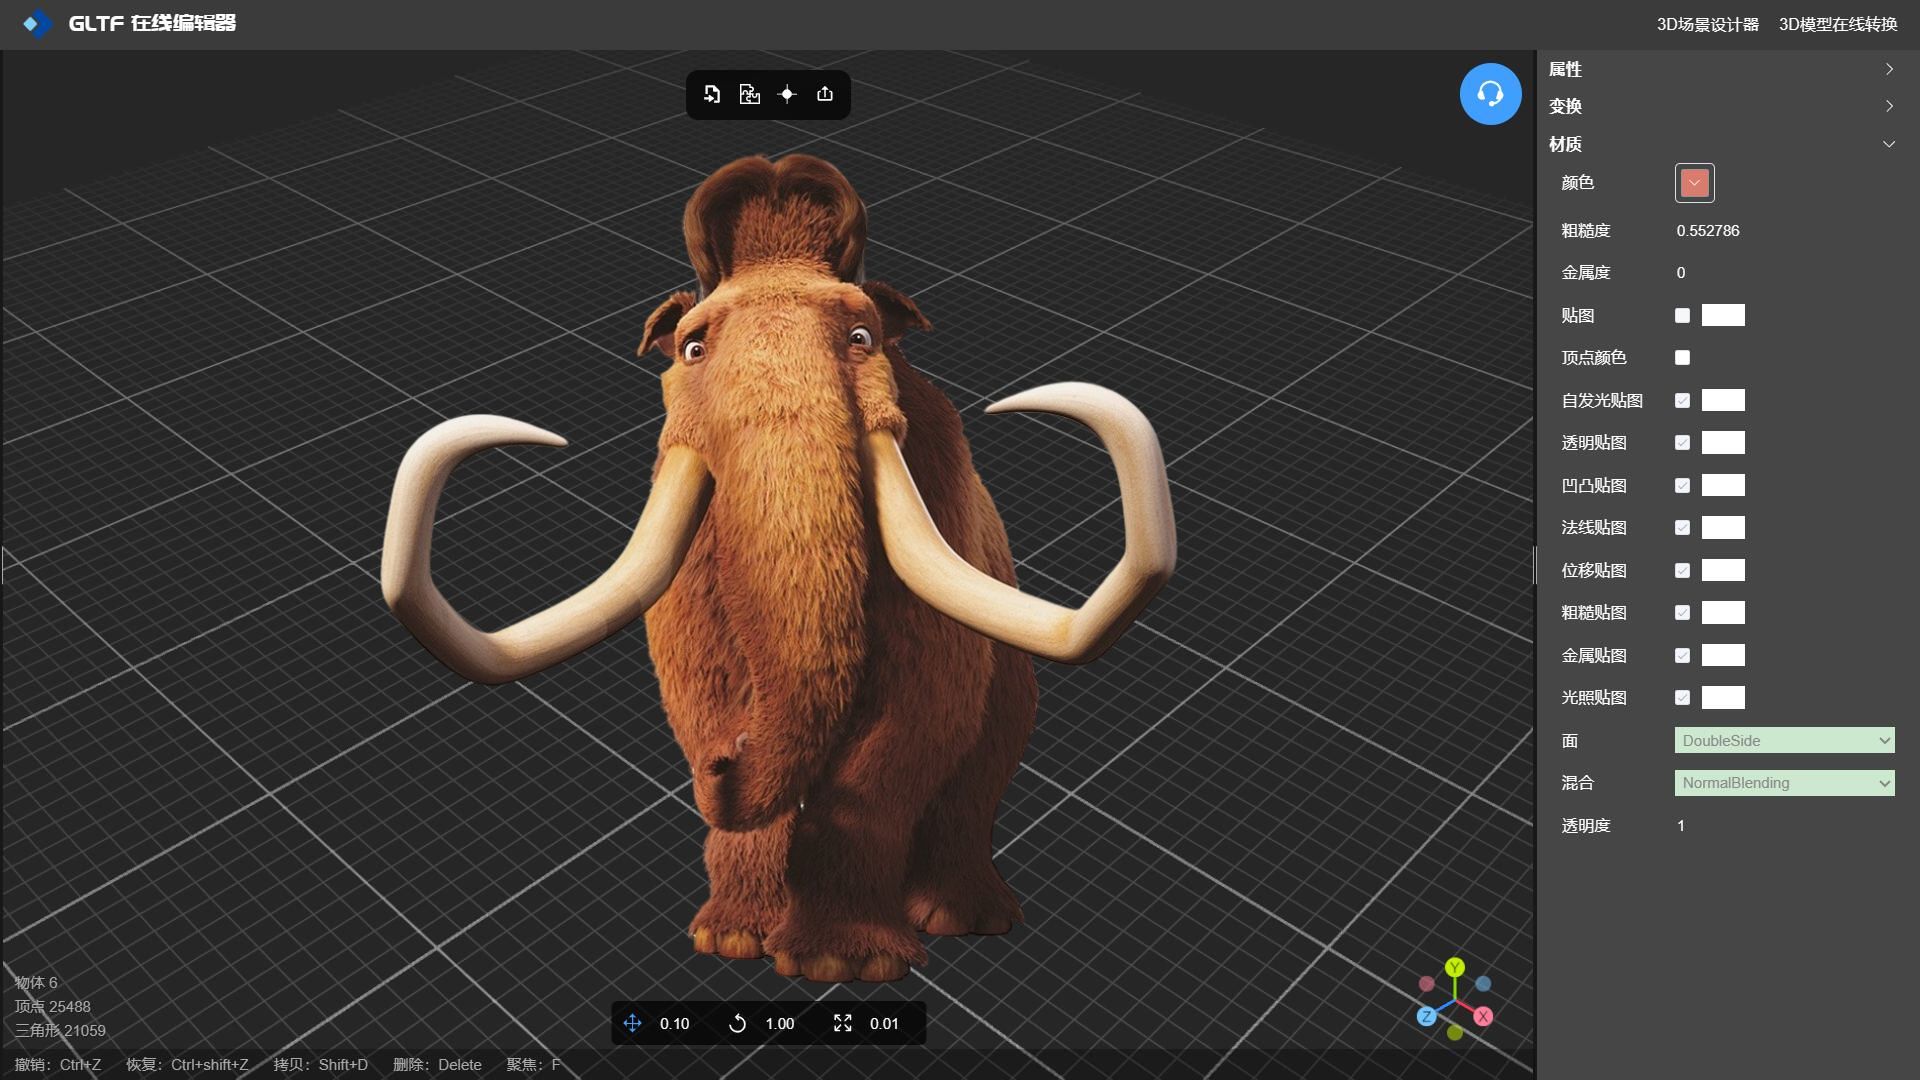The image size is (1920, 1080).
Task: Click the dim negative Z axis dot
Action: (1483, 984)
